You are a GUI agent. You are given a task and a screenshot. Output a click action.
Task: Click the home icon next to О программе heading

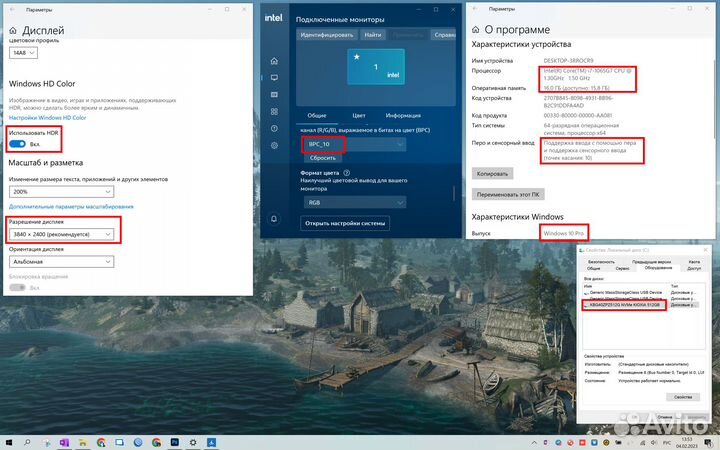[475, 30]
